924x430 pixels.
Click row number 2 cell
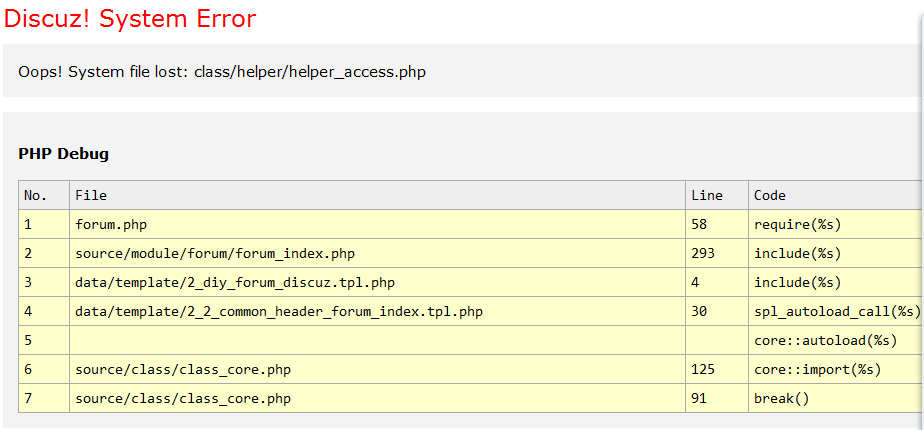click(44, 253)
